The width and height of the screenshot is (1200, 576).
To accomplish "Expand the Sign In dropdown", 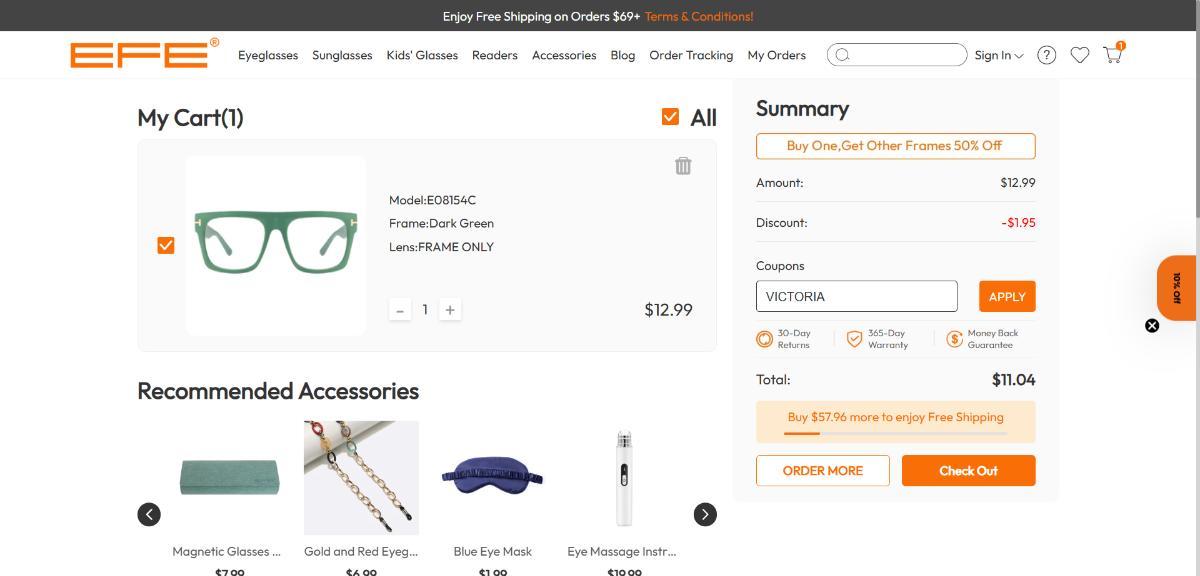I will [998, 55].
